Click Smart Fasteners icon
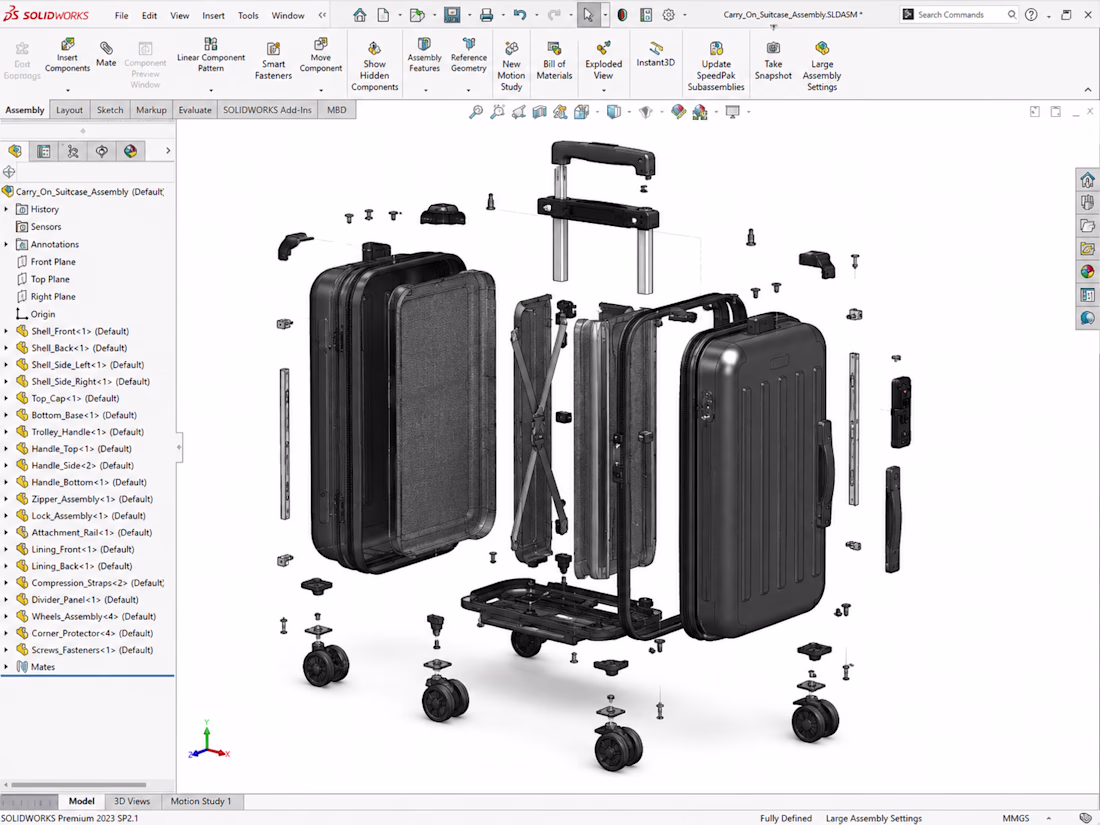The height and width of the screenshot is (825, 1100). (x=273, y=60)
